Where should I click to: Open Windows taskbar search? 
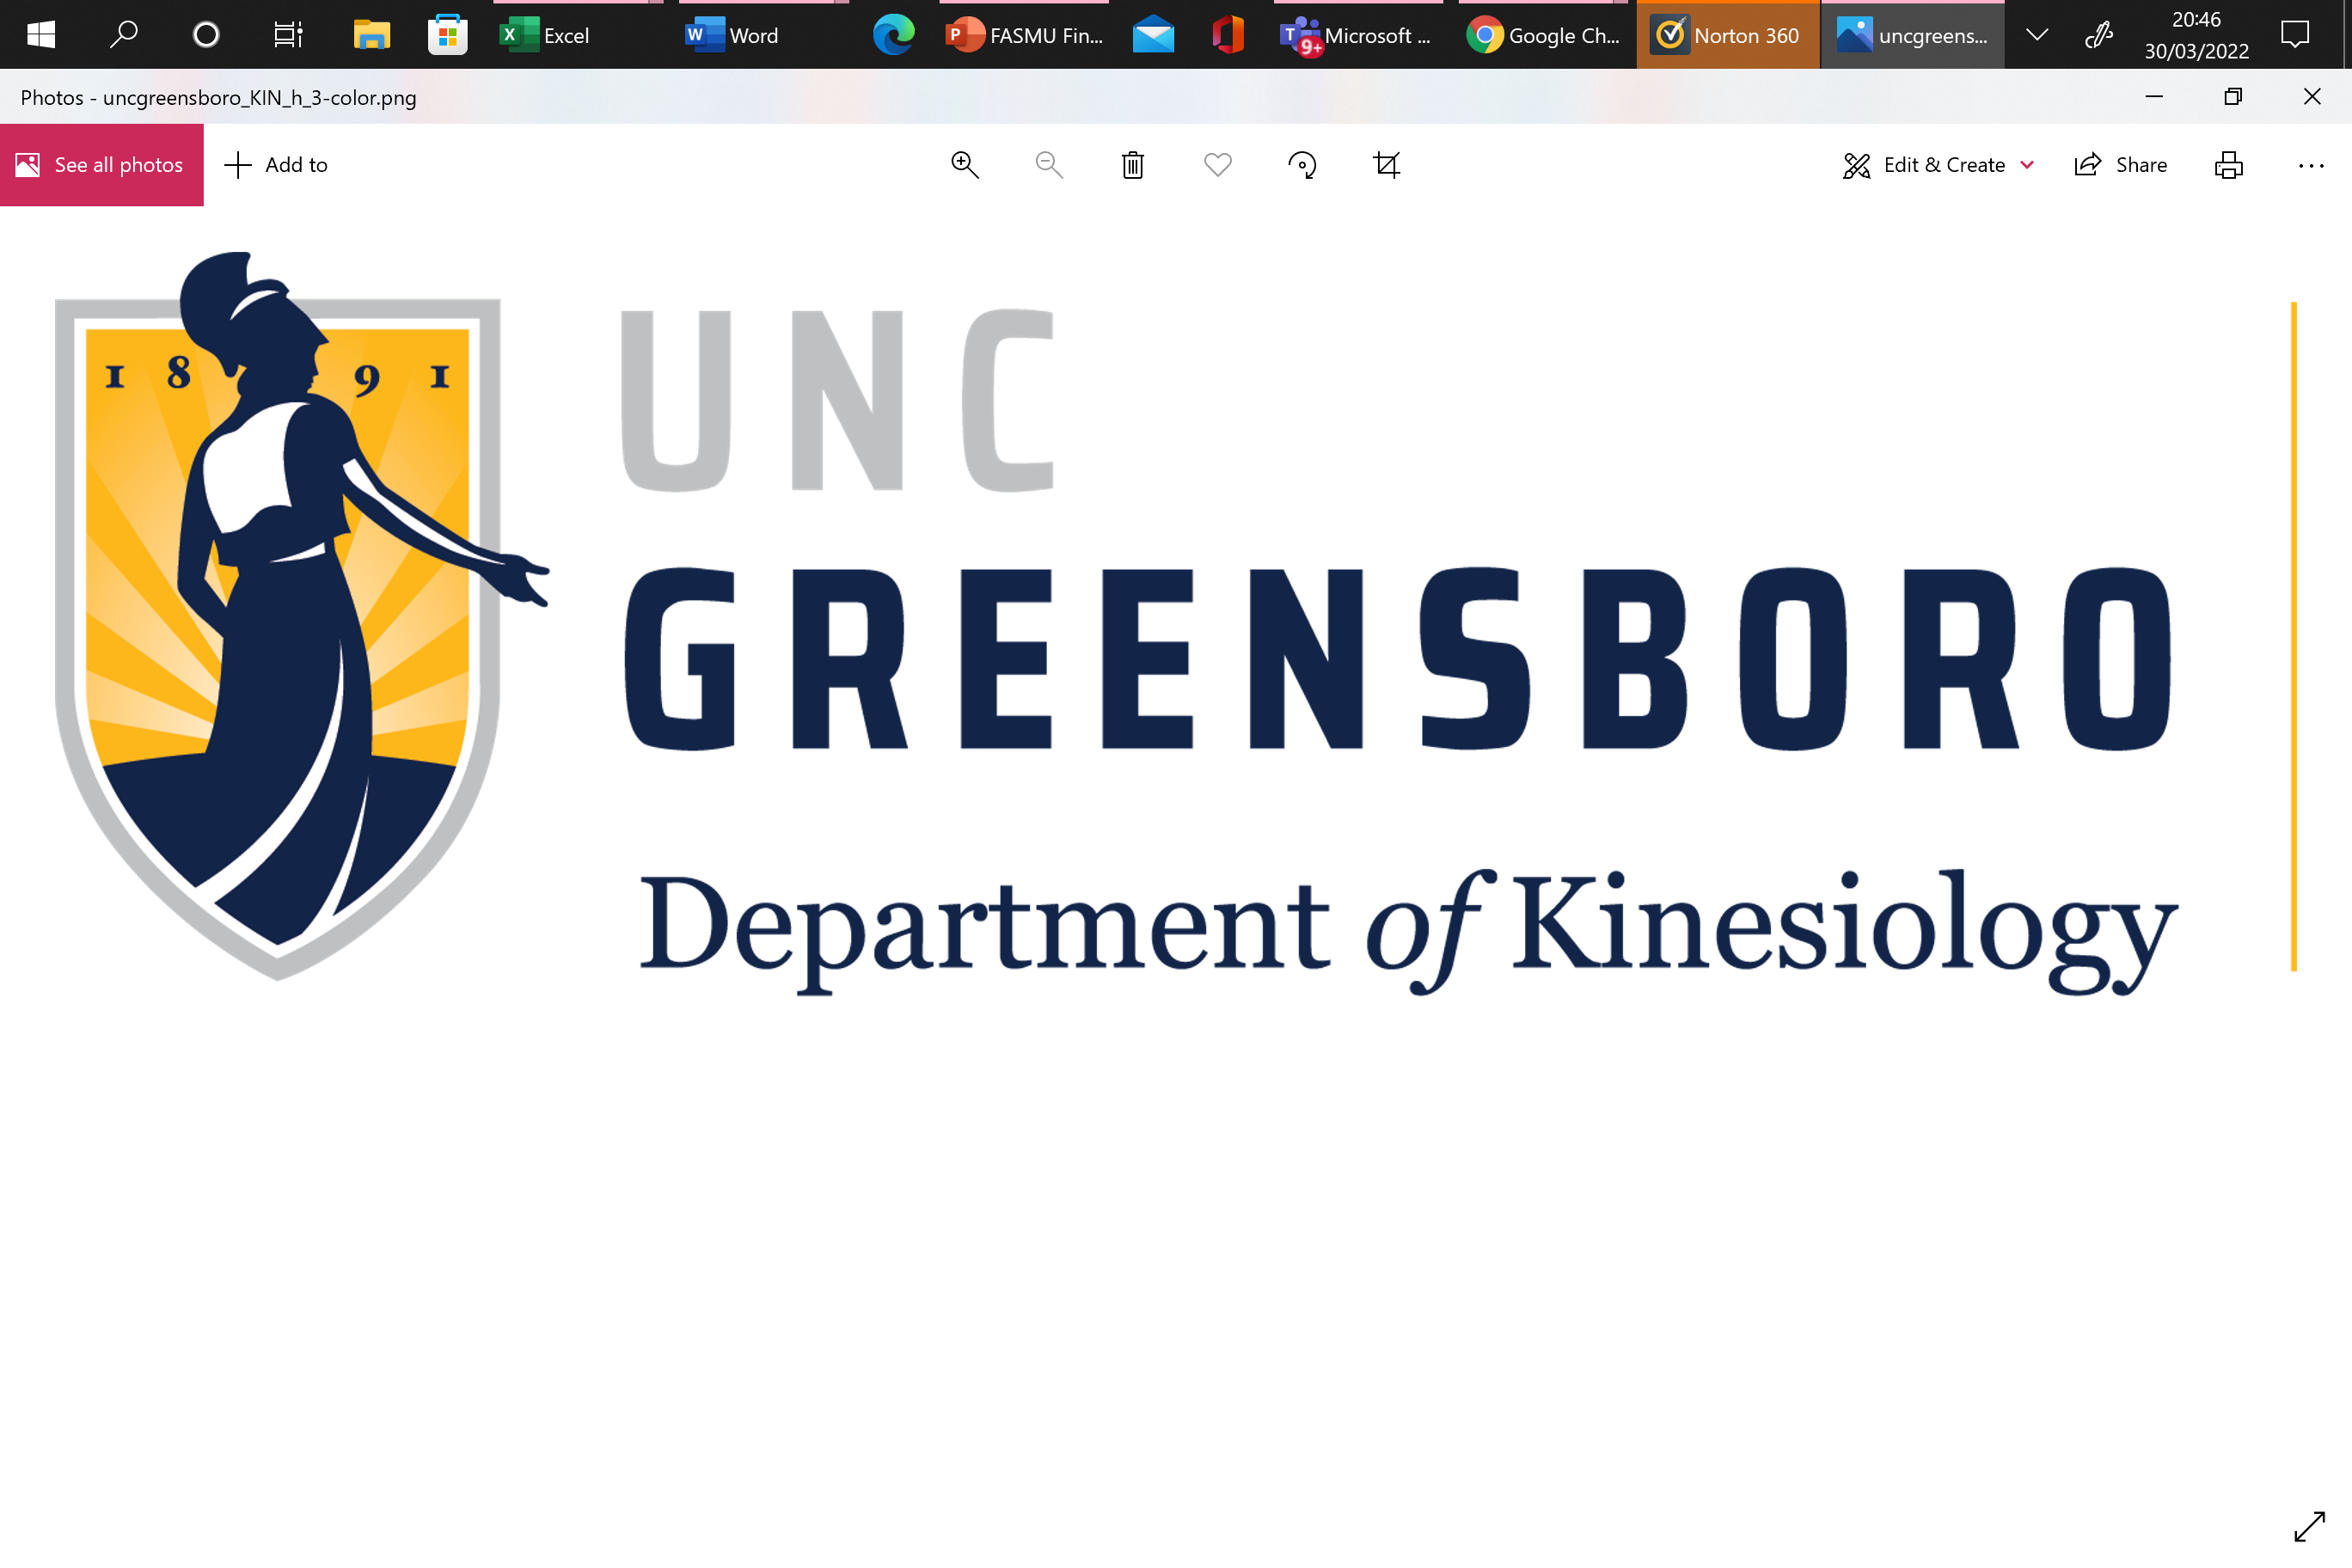pos(123,35)
